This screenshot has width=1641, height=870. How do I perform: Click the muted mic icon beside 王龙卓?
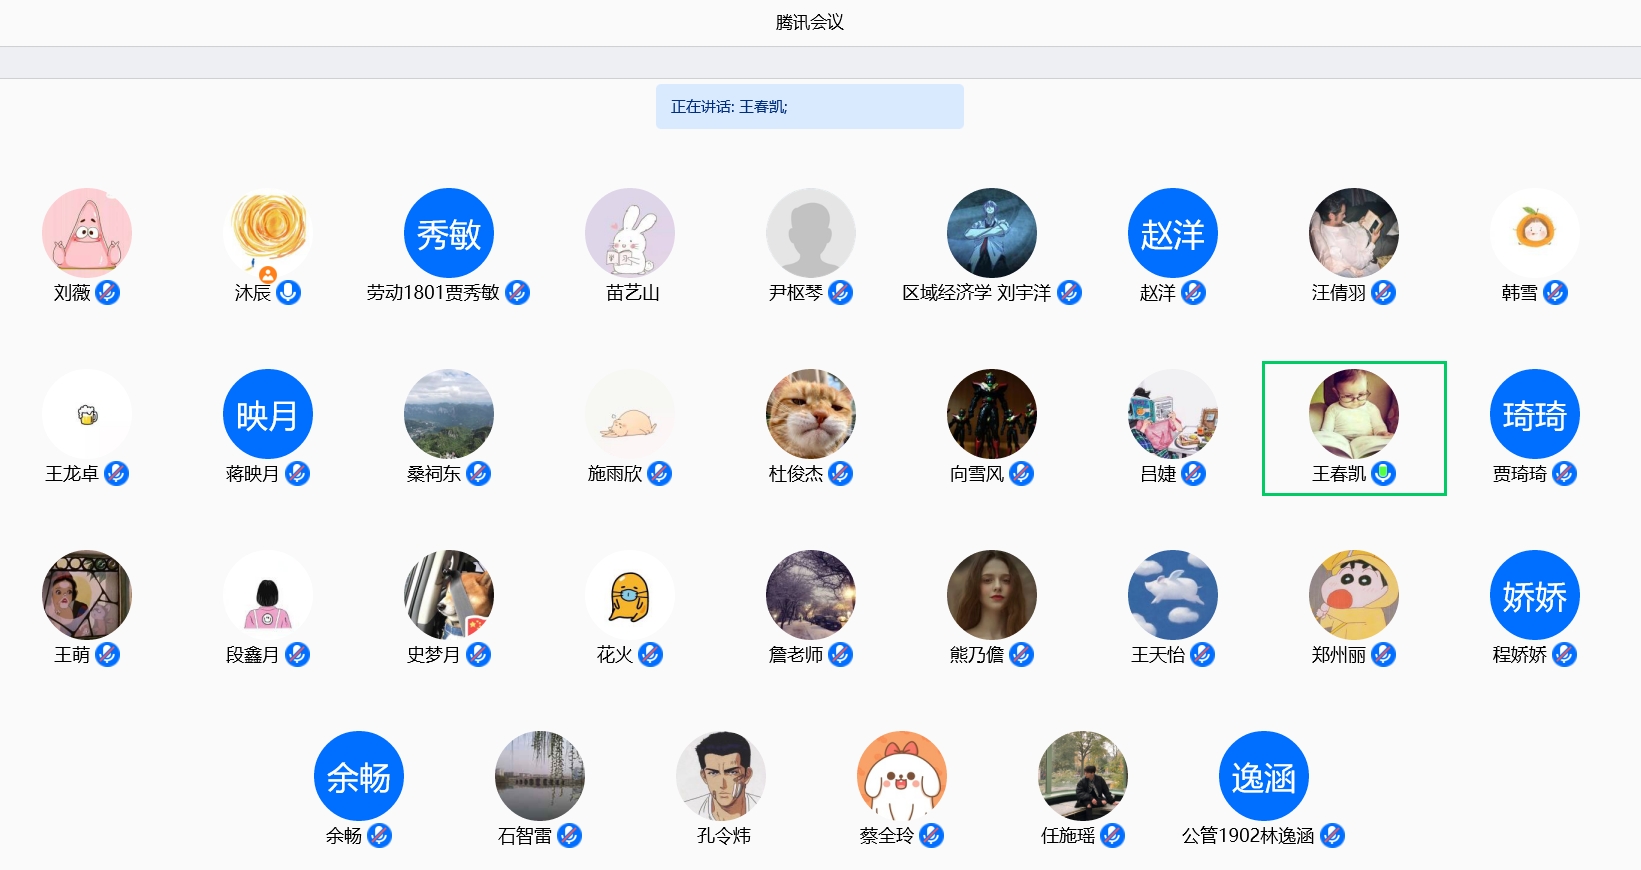click(116, 474)
